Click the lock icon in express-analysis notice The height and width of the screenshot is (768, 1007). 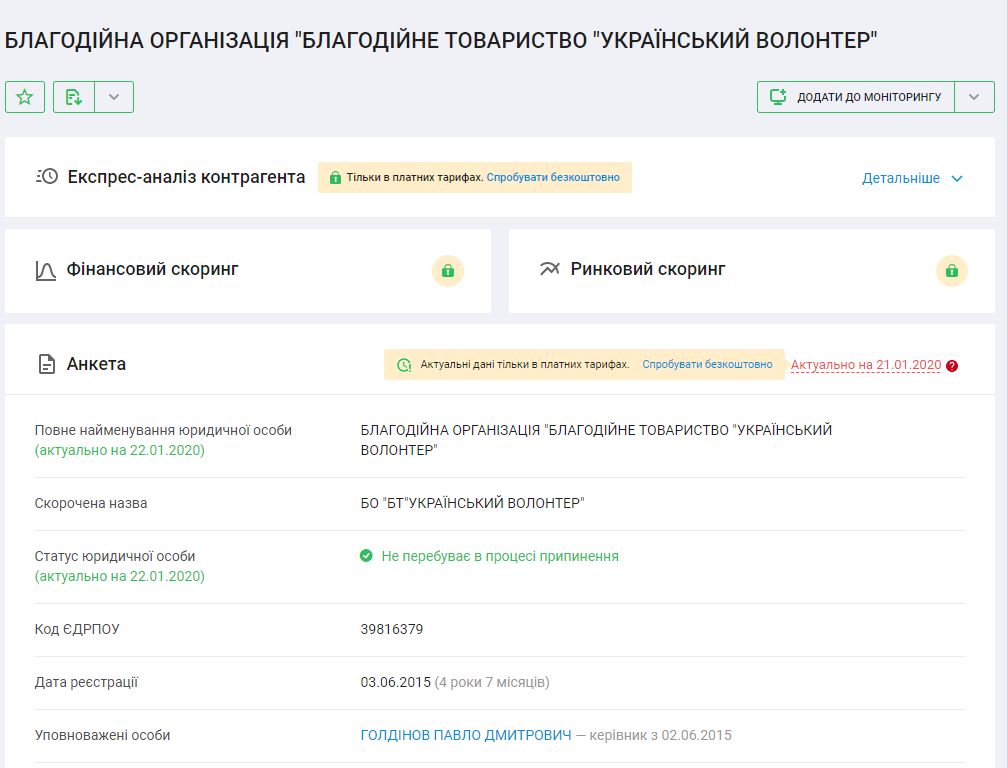point(335,177)
